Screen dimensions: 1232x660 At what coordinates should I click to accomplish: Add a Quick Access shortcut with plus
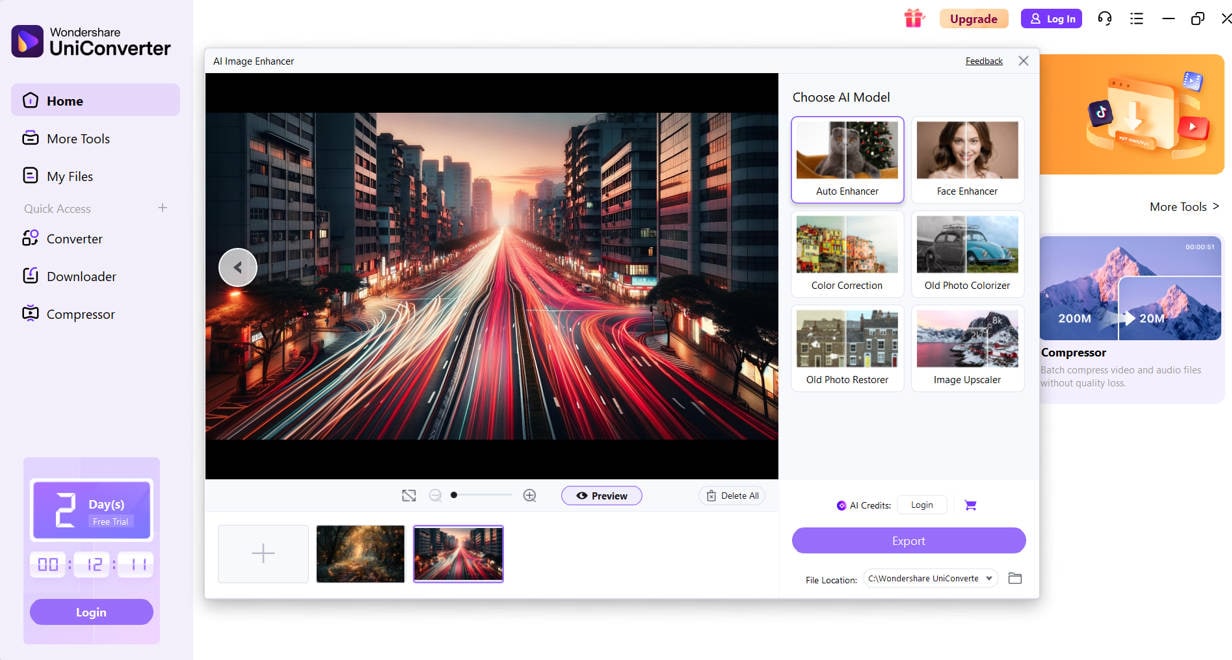point(163,208)
